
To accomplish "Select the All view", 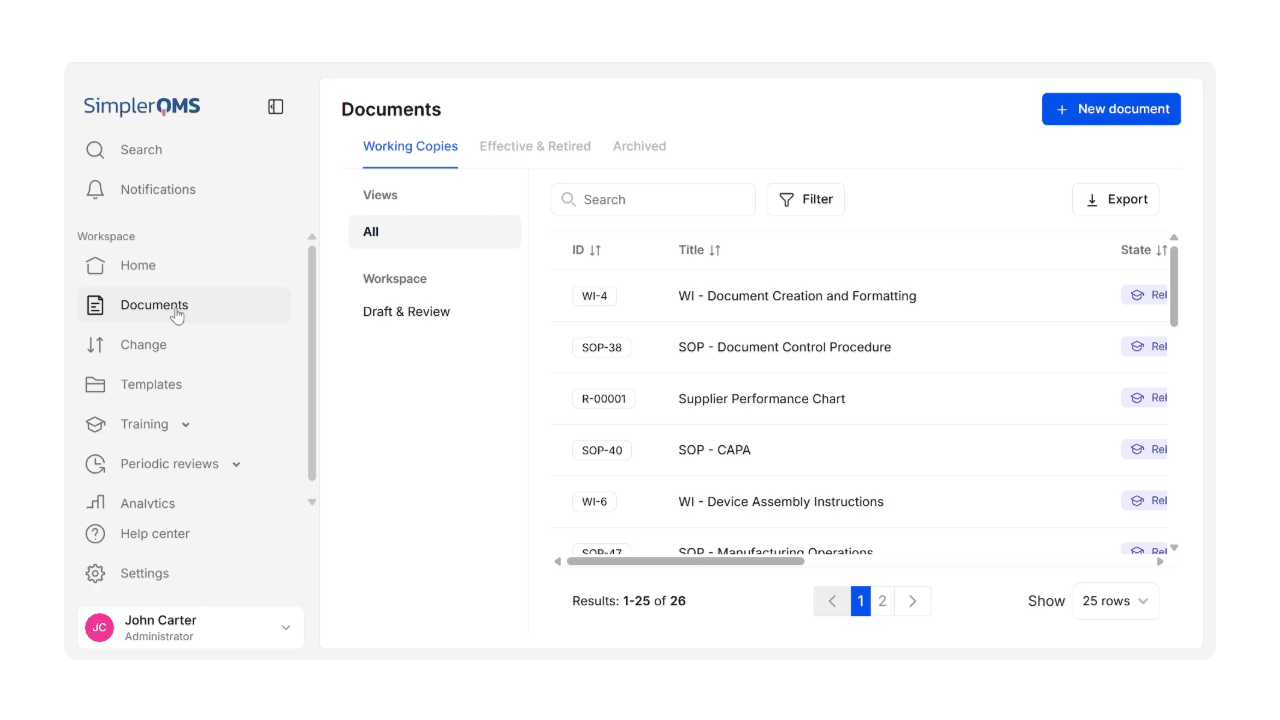I will [435, 232].
